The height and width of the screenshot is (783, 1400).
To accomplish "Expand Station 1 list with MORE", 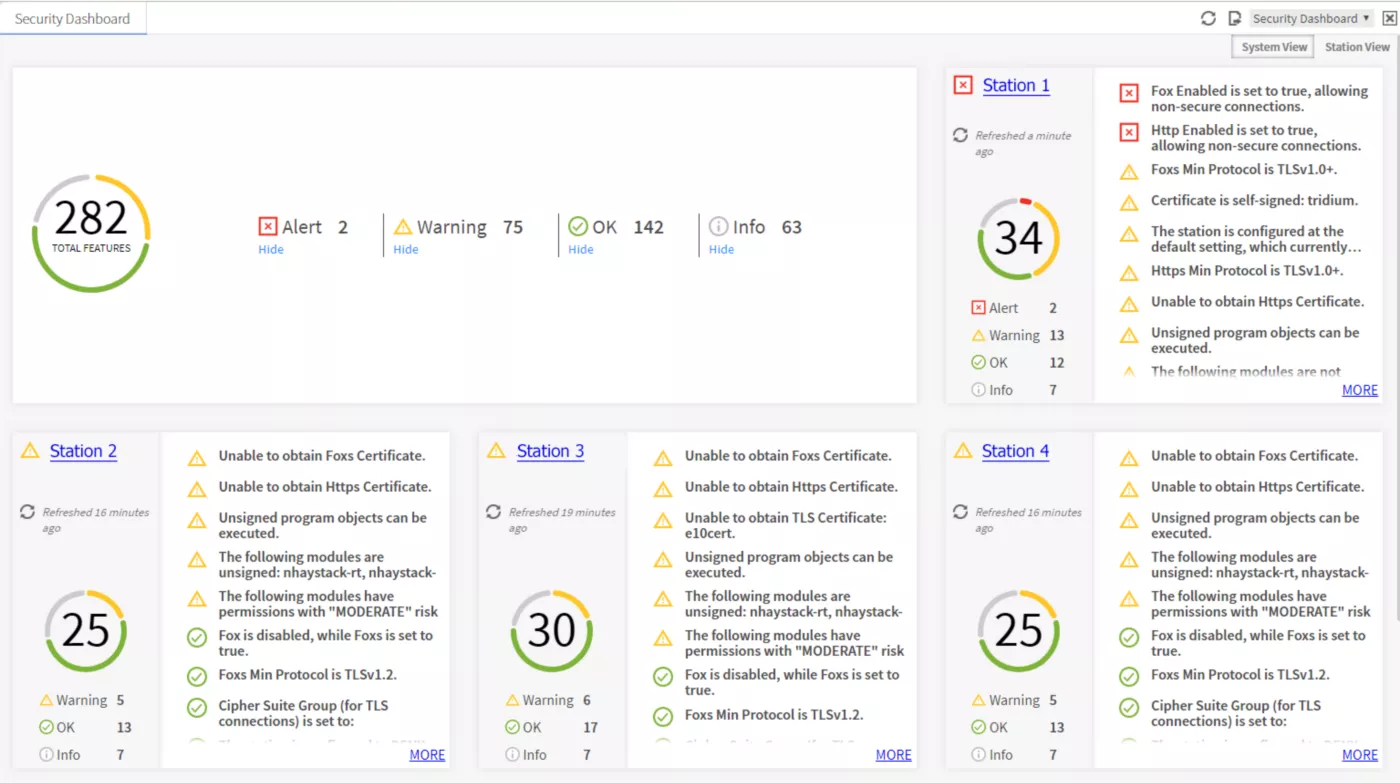I will click(1359, 390).
